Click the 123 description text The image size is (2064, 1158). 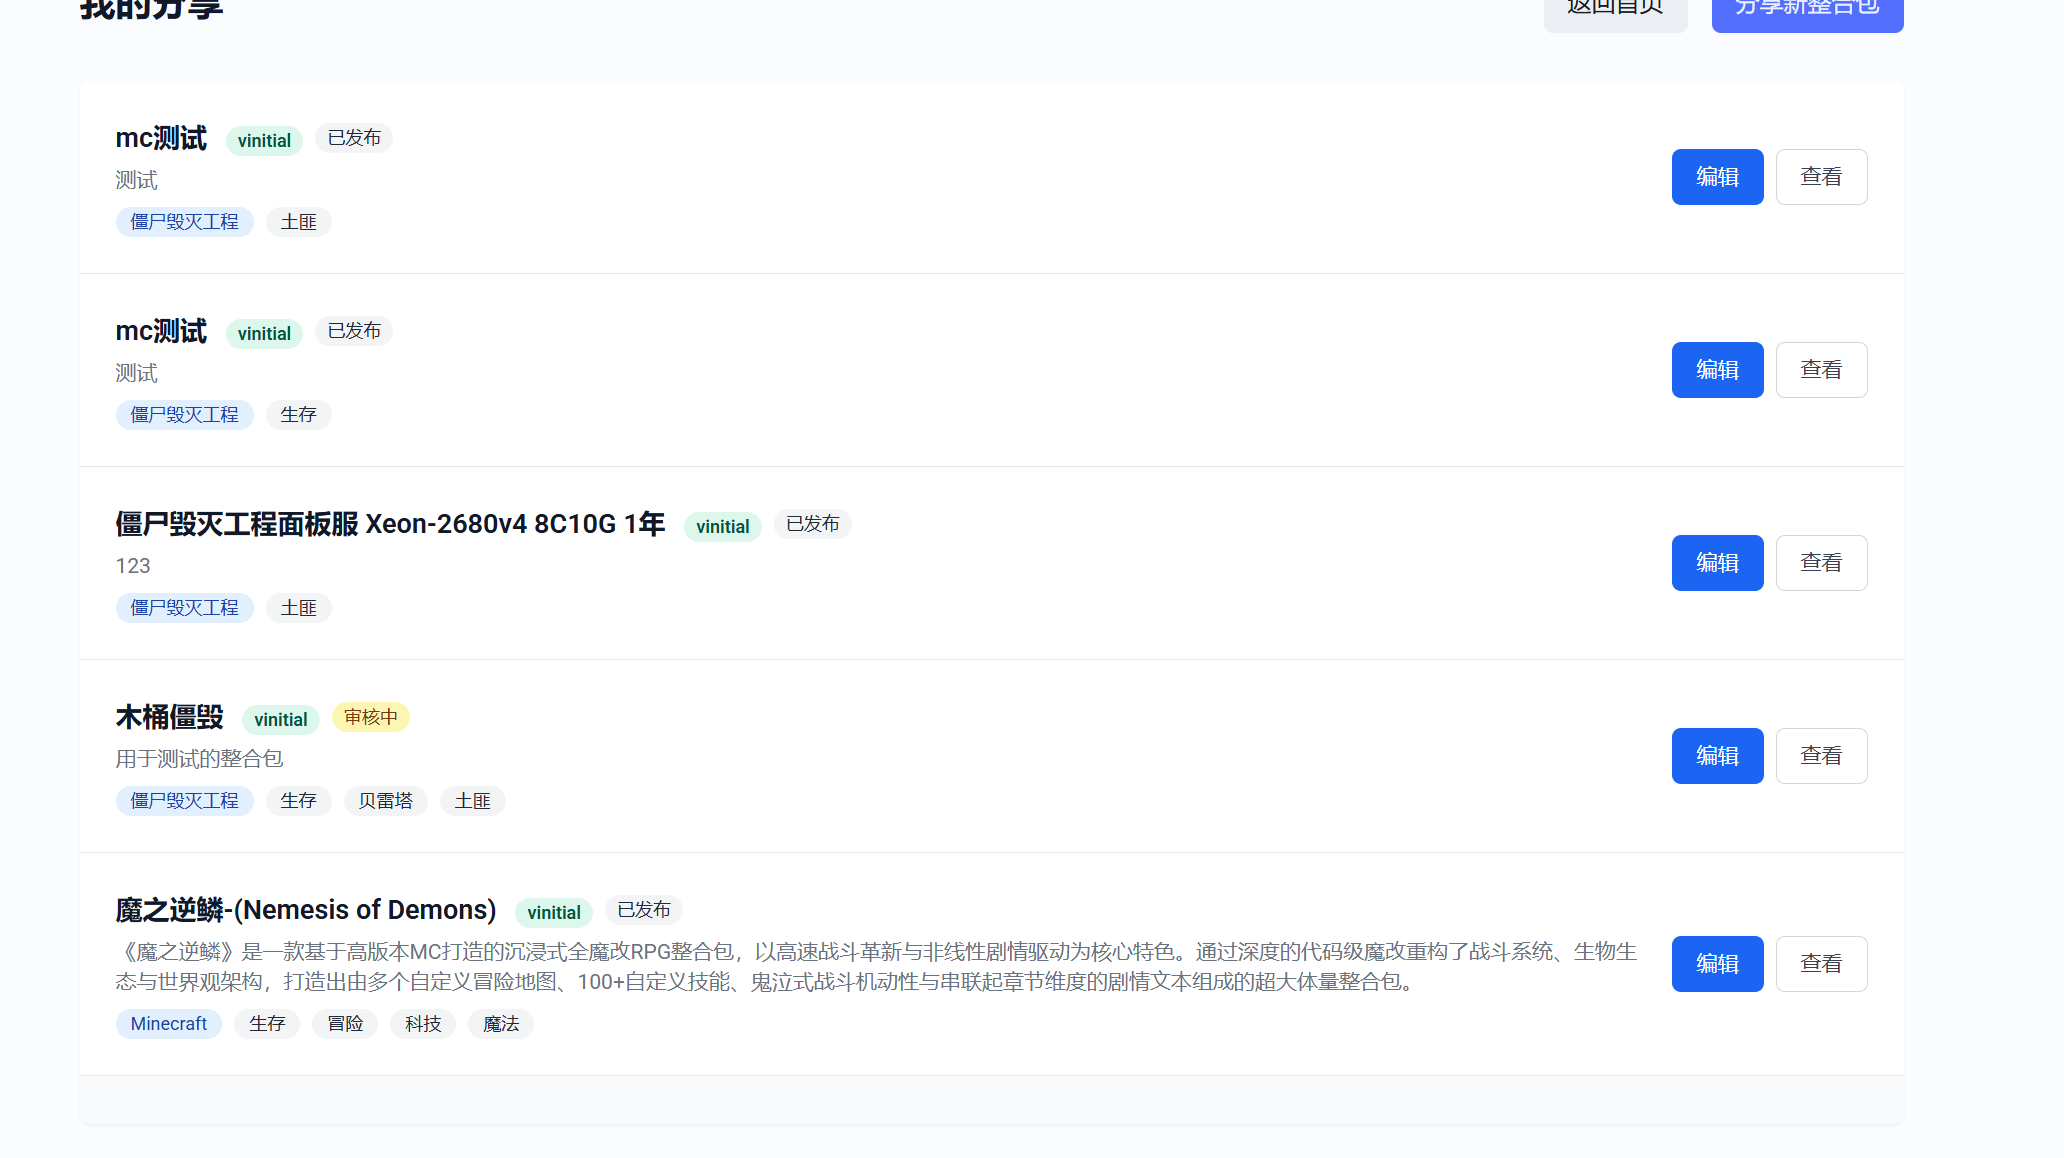133,566
